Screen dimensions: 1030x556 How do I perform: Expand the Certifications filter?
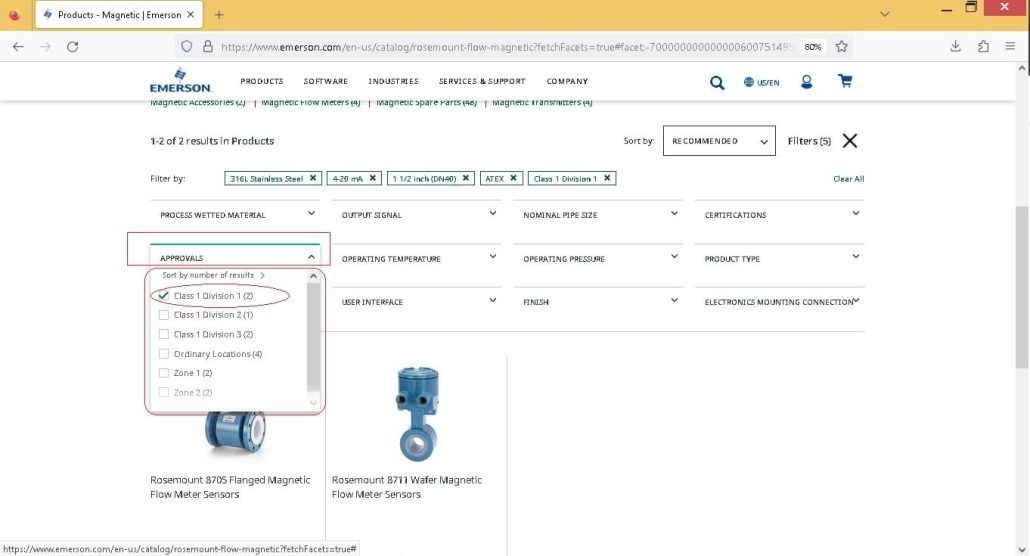[x=779, y=215]
